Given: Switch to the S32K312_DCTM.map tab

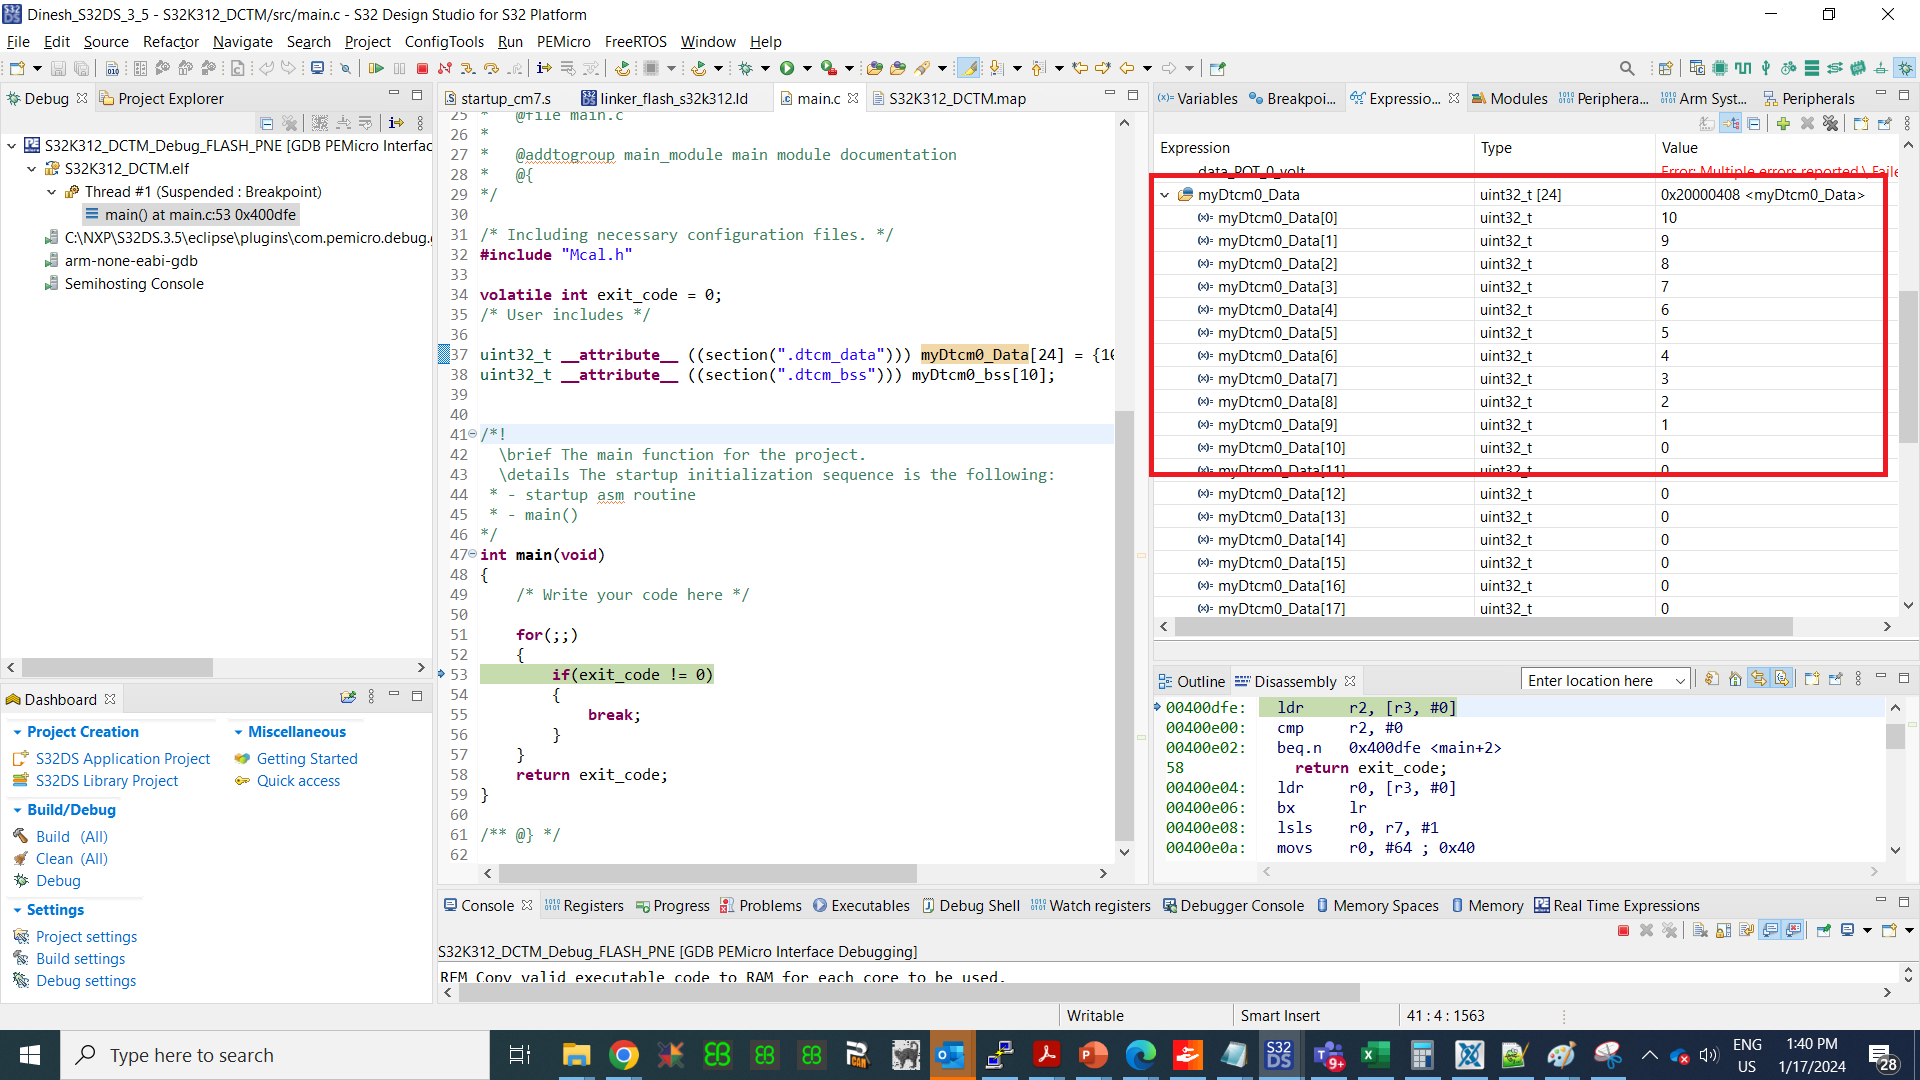Looking at the screenshot, I should point(948,98).
